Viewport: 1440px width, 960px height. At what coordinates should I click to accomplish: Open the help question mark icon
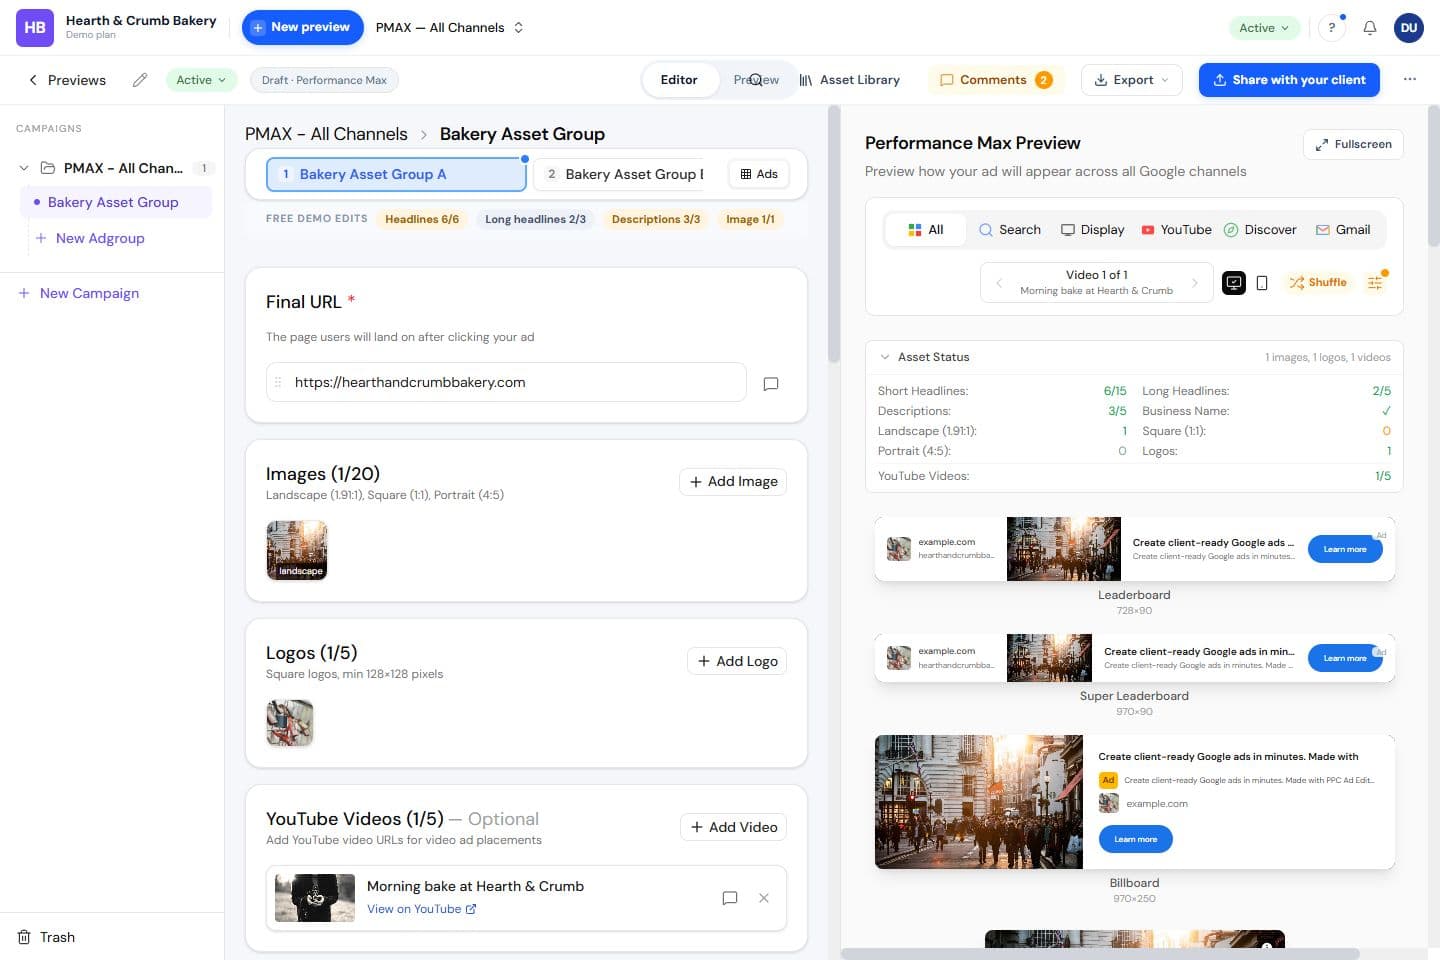(x=1331, y=28)
